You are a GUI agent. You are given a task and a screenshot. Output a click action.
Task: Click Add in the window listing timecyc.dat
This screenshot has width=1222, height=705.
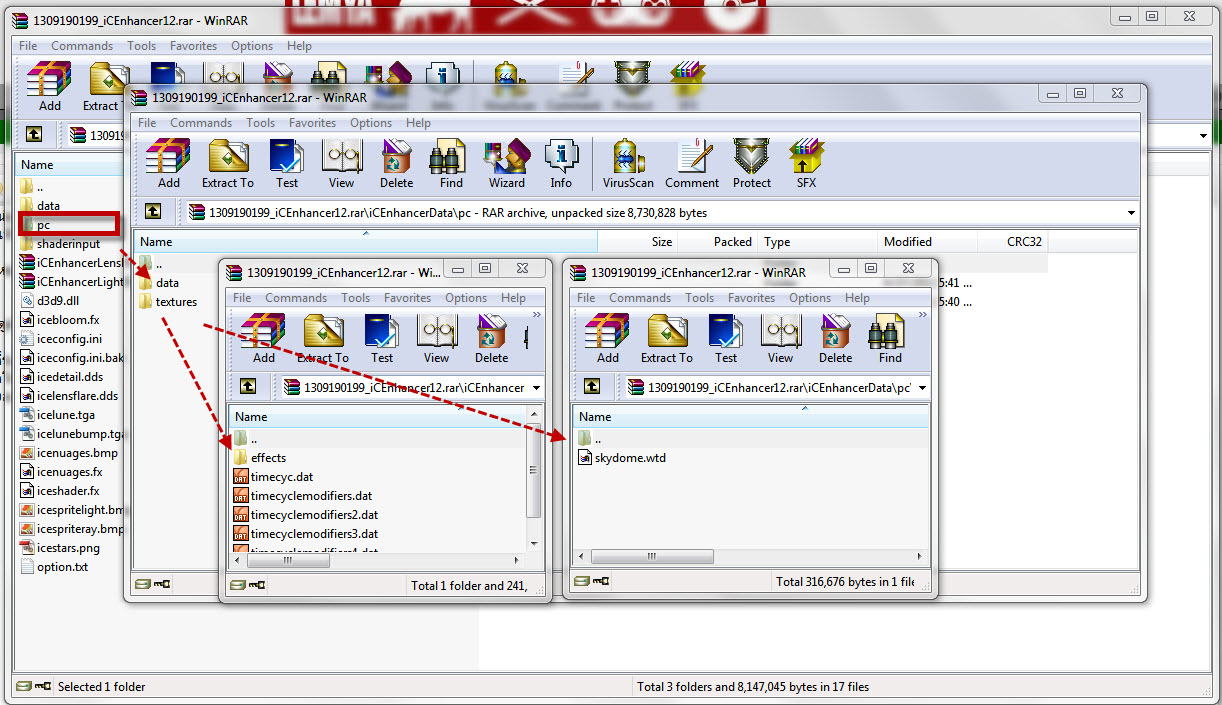pyautogui.click(x=264, y=339)
